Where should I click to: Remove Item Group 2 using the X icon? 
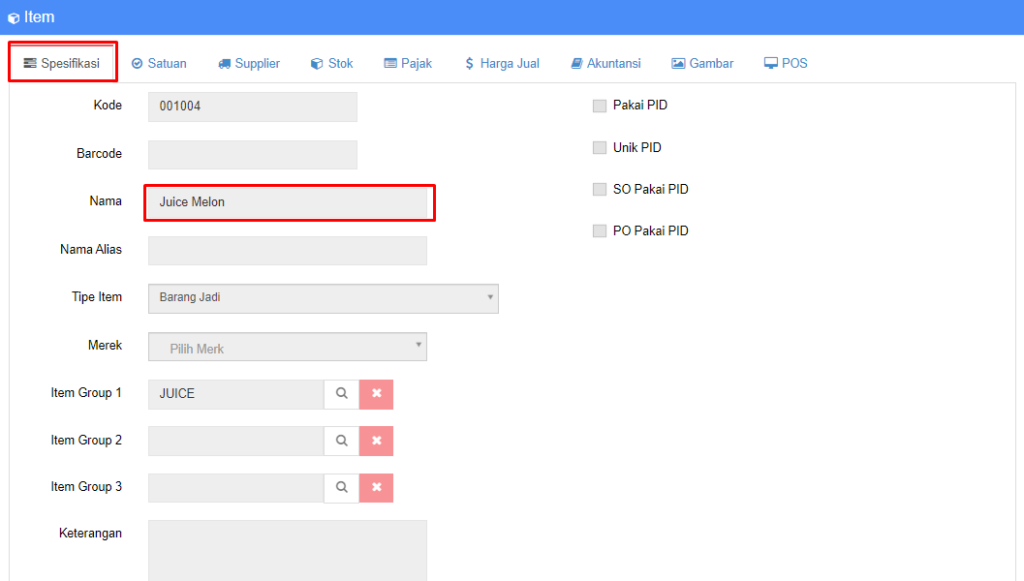pos(377,441)
